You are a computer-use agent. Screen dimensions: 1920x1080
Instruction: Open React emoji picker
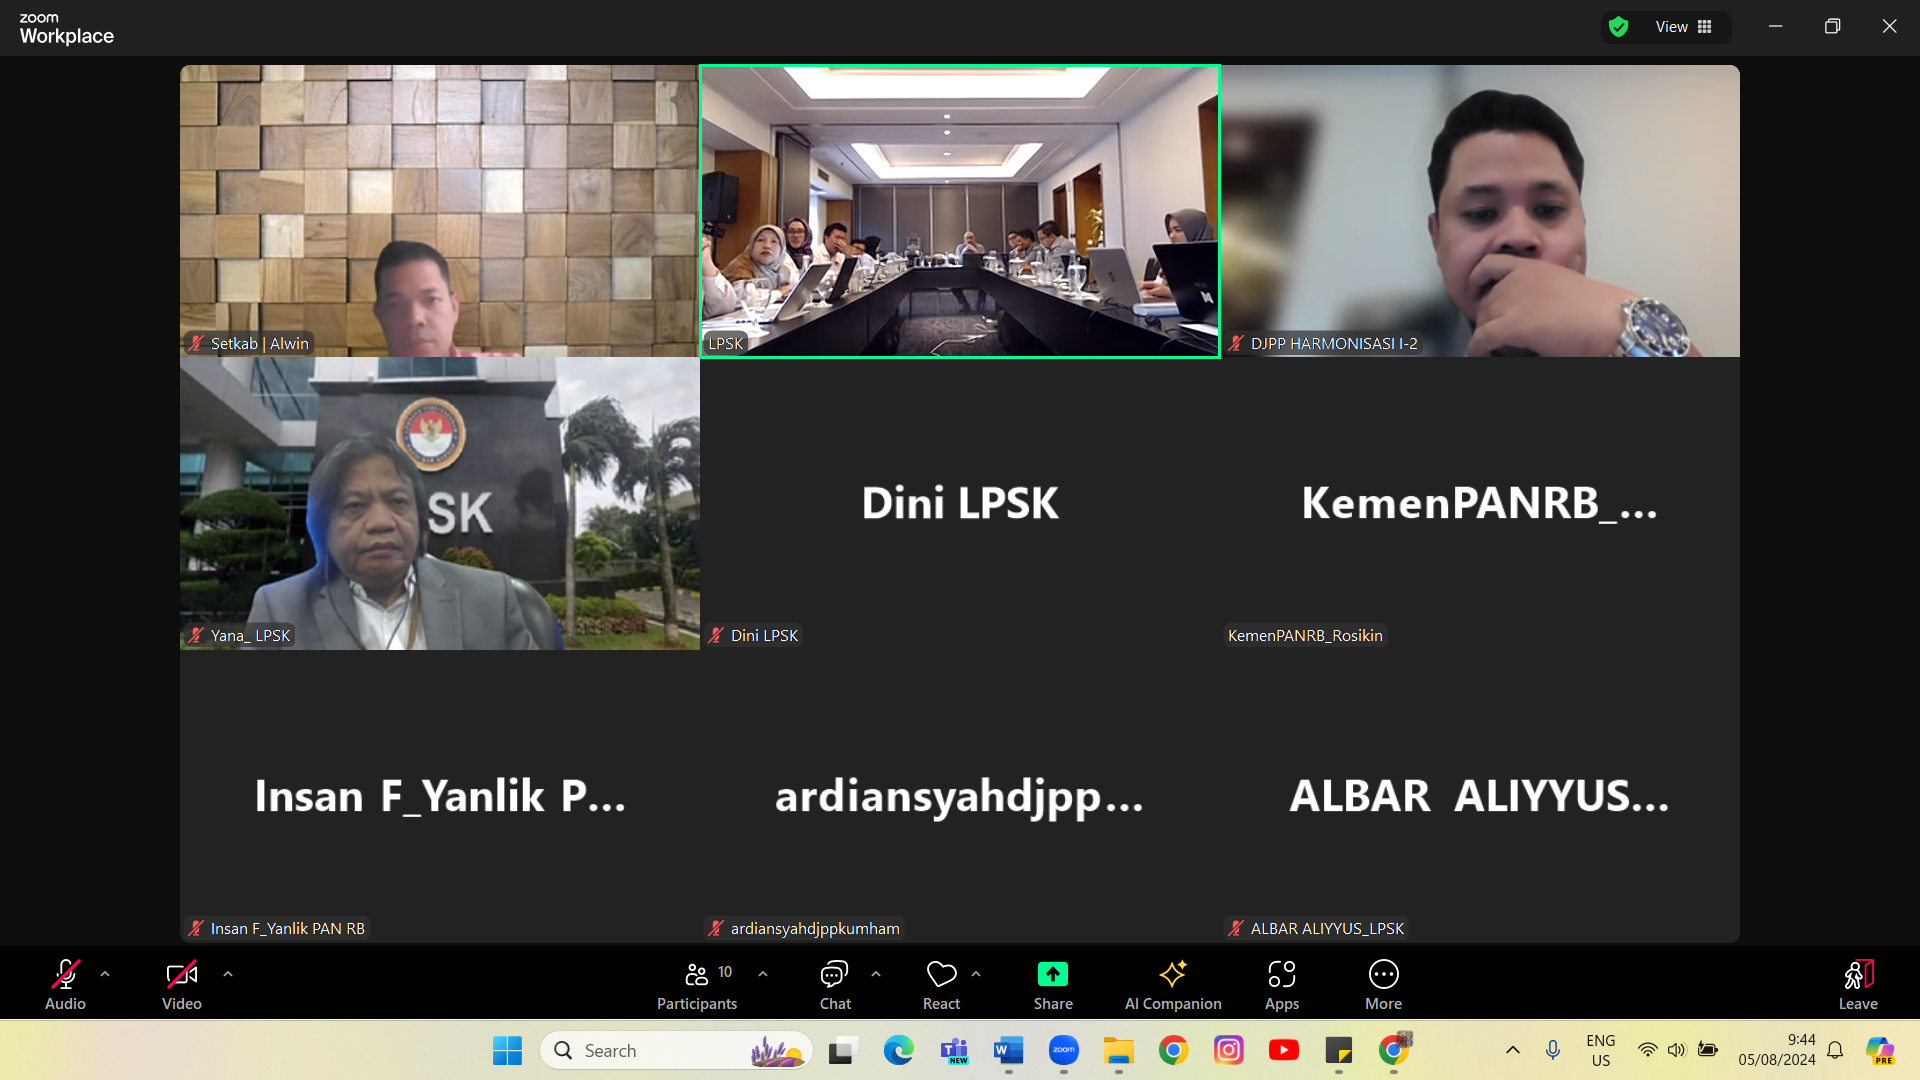[941, 984]
